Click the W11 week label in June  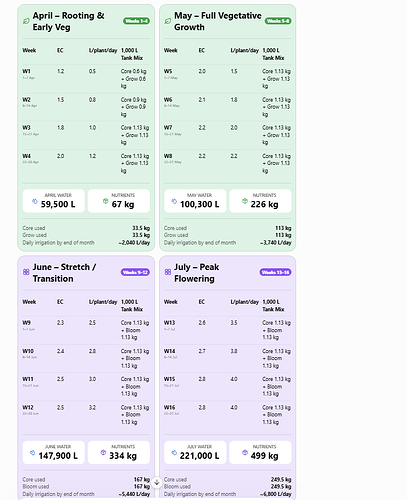(x=28, y=379)
